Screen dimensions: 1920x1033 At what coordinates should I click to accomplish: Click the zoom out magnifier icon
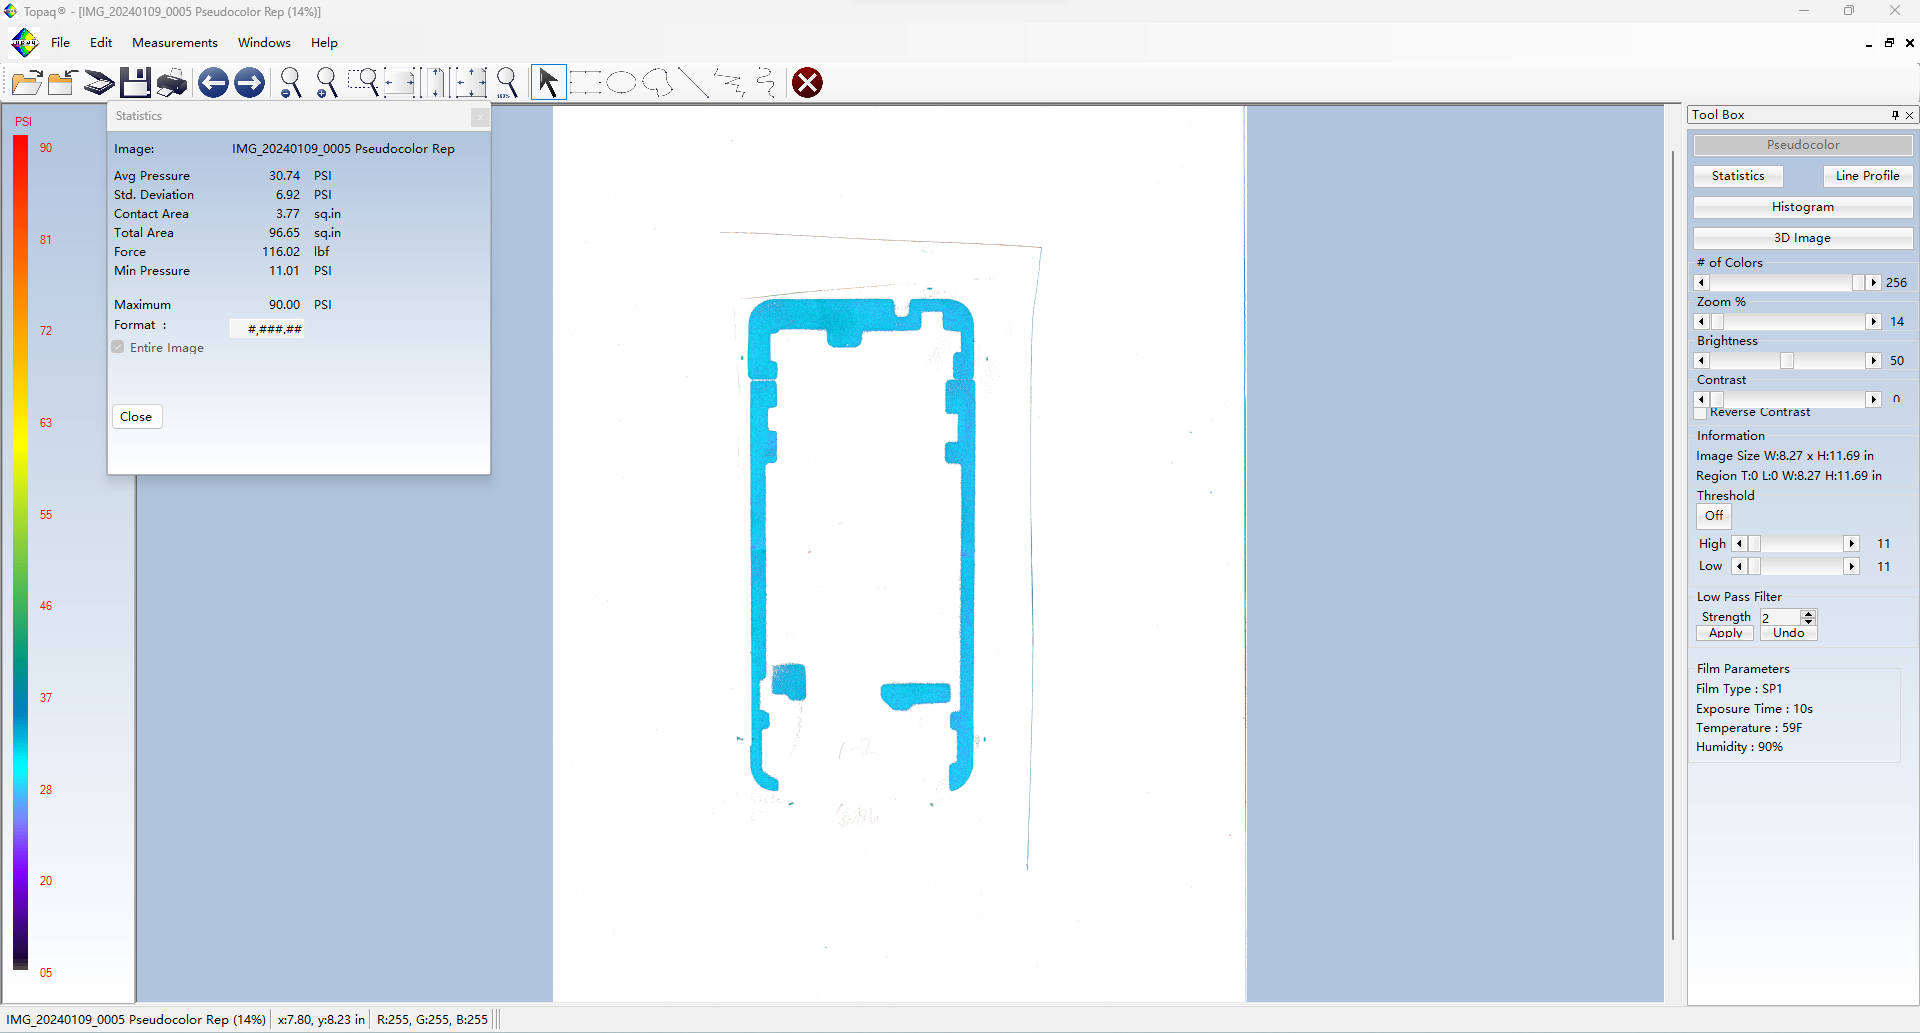click(290, 83)
